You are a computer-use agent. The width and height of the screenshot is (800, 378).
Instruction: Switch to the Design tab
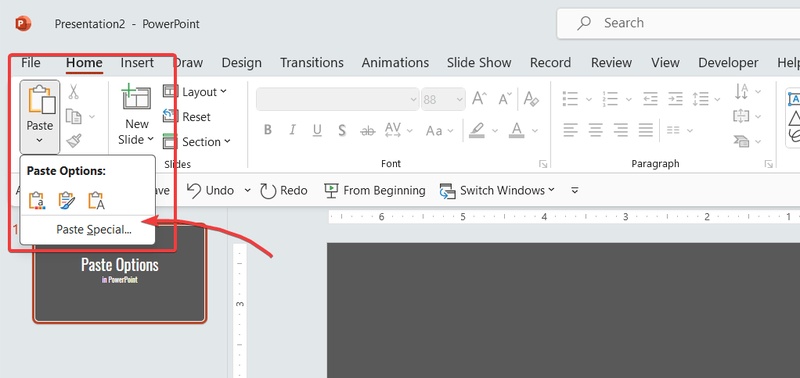click(241, 63)
